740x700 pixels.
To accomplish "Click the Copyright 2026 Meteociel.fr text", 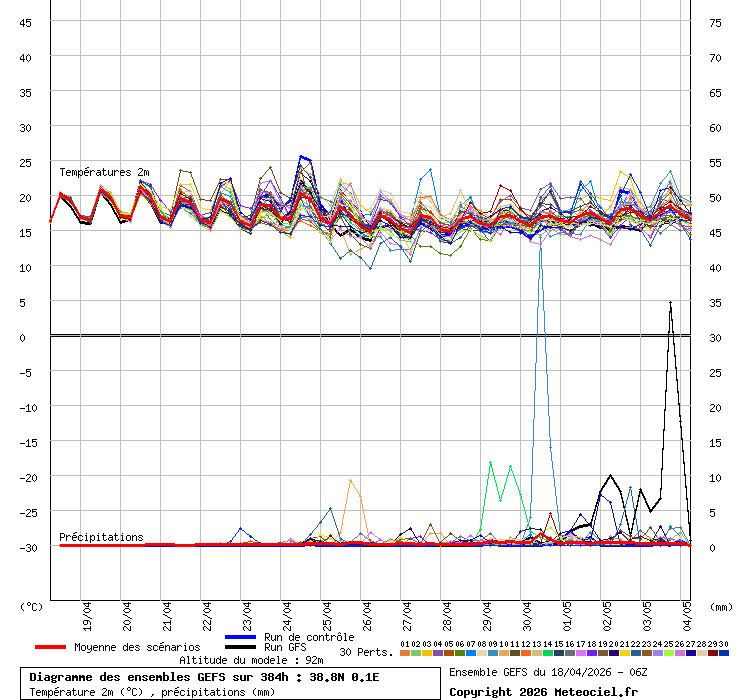I will coord(542,691).
